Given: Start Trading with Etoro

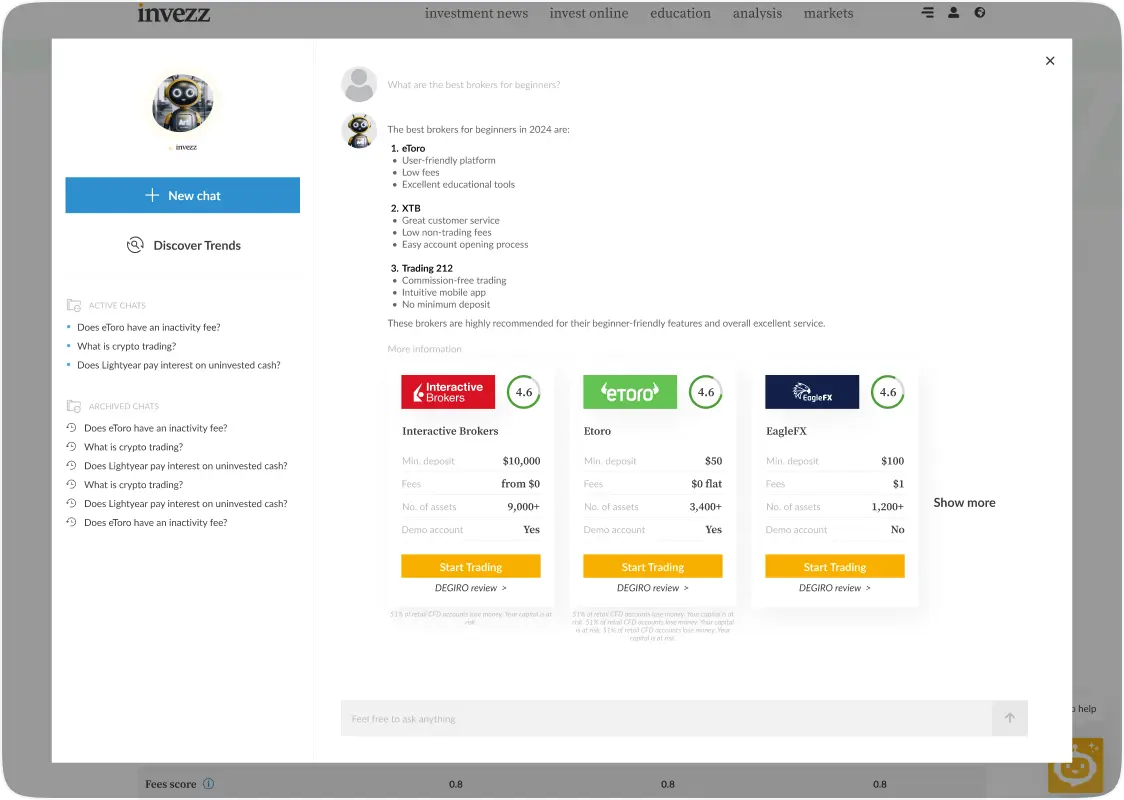Looking at the screenshot, I should (x=653, y=566).
